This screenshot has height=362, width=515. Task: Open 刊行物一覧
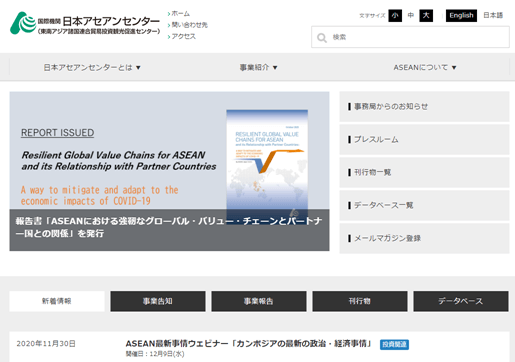[x=424, y=172]
